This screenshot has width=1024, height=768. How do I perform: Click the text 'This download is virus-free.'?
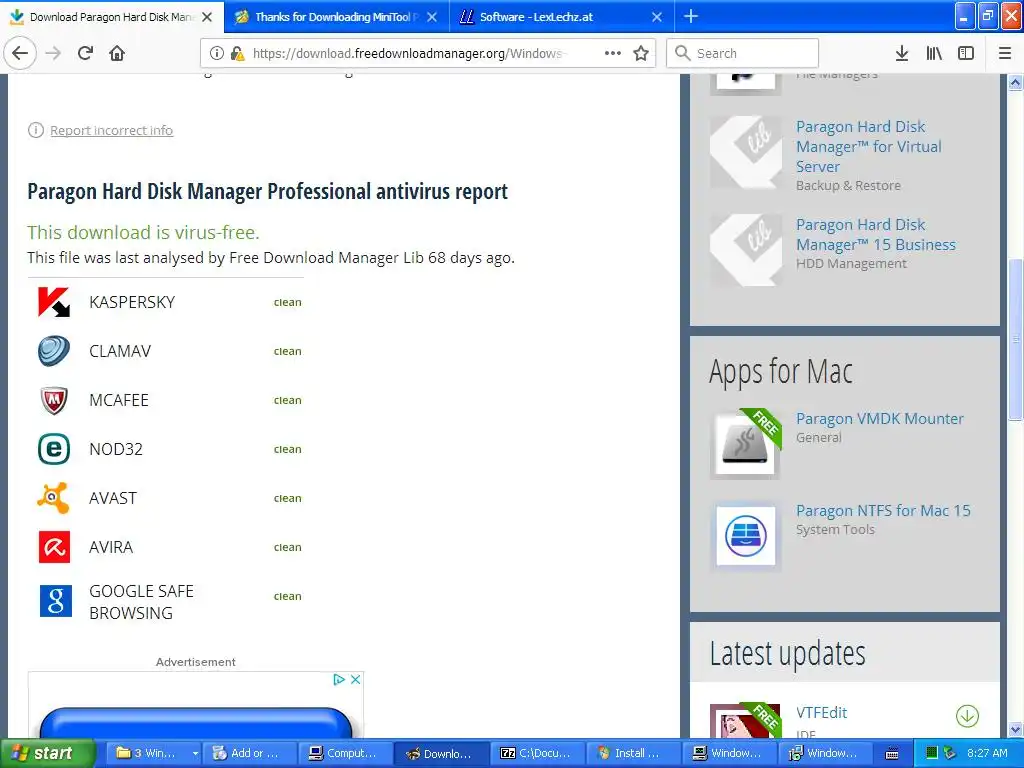(143, 232)
